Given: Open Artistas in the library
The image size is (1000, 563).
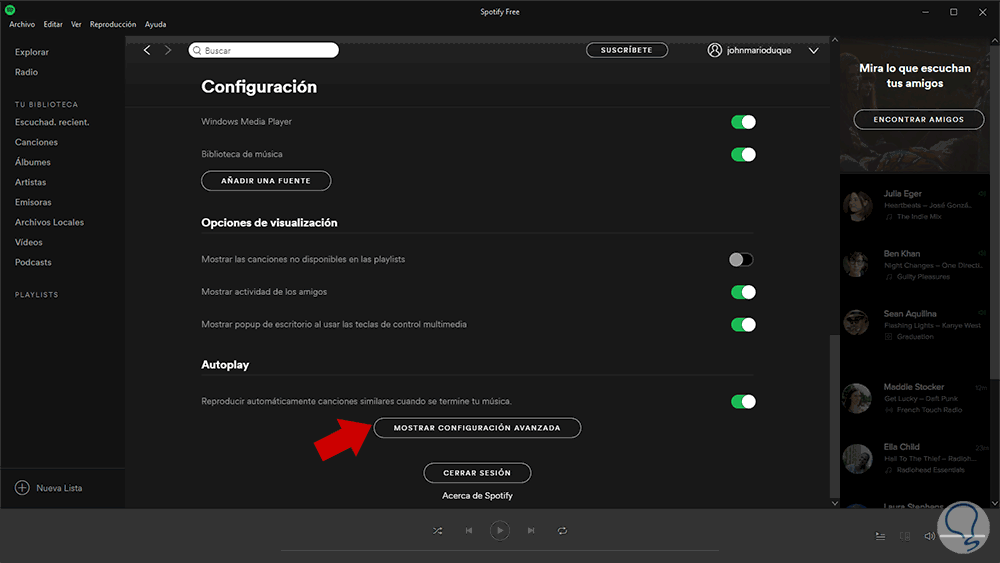Looking at the screenshot, I should pos(31,182).
